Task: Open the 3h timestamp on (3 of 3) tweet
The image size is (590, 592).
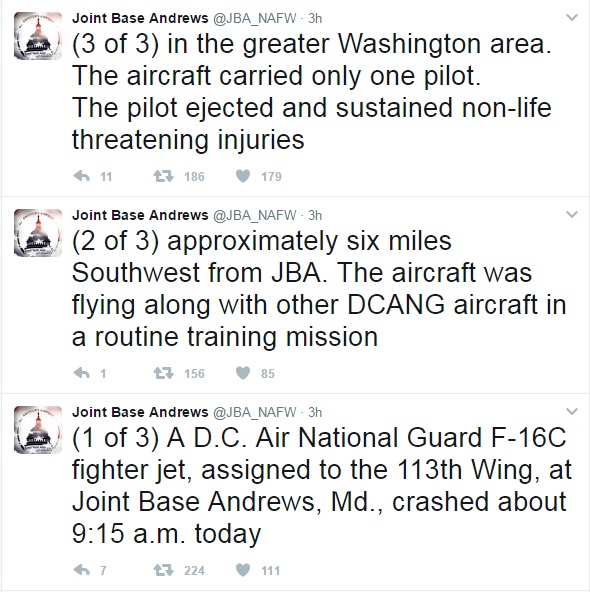Action: point(315,18)
